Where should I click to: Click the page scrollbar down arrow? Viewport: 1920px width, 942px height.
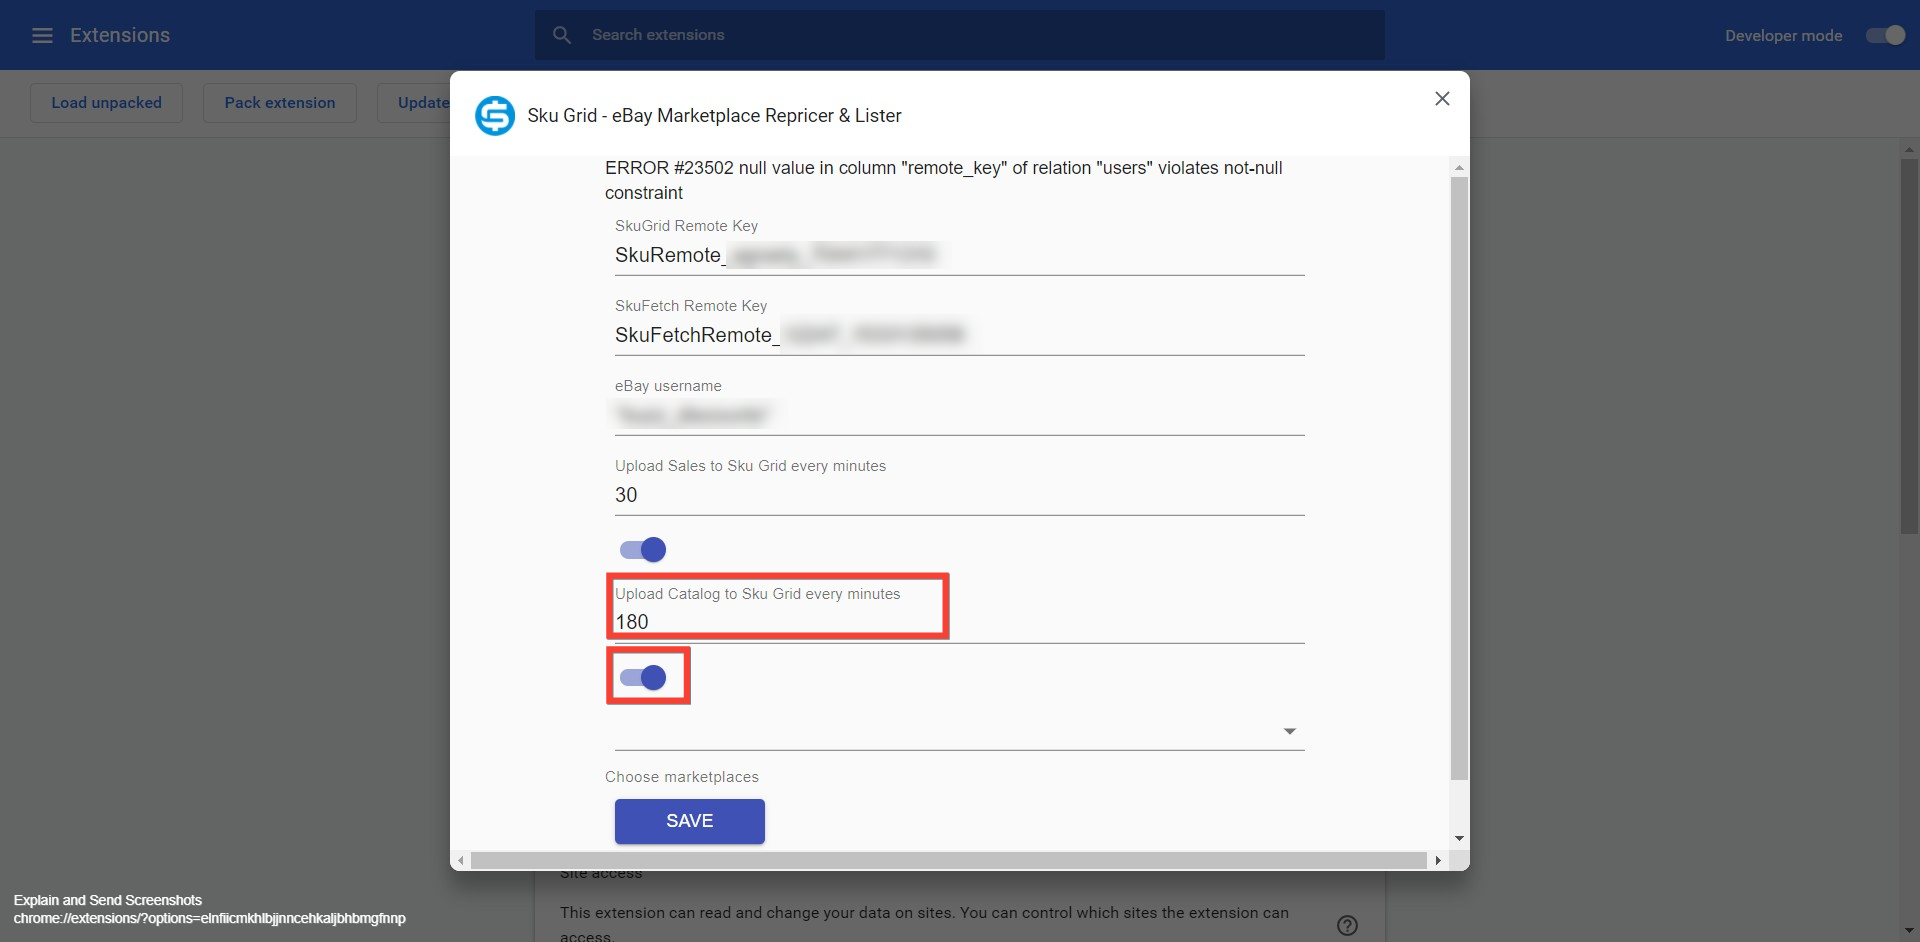(1909, 931)
